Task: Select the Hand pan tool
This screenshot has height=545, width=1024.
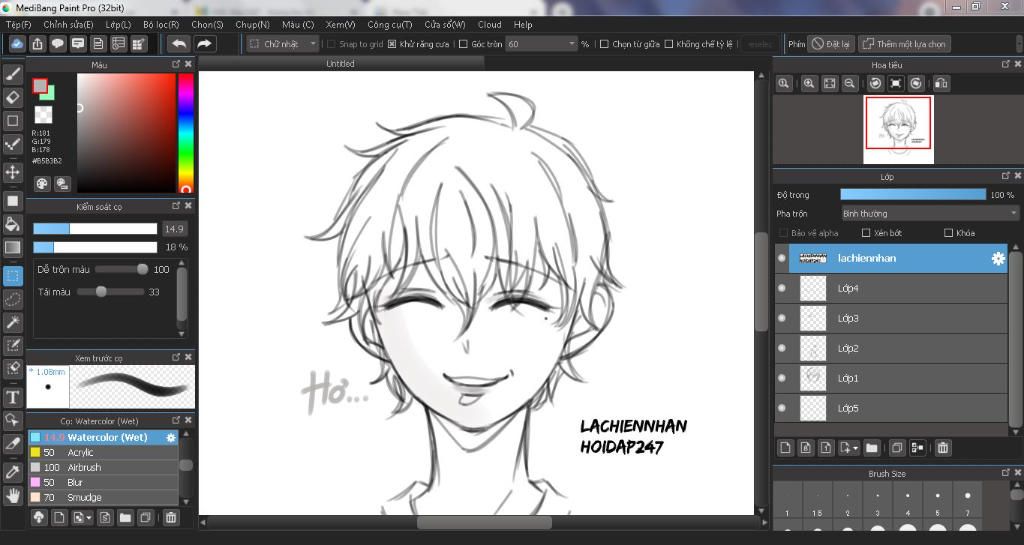Action: point(12,495)
